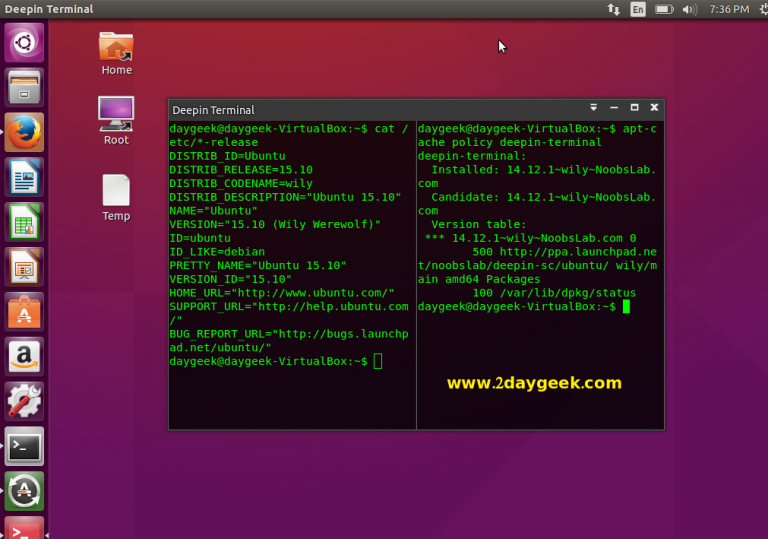Open the black Terminal launcher icon

pyautogui.click(x=24, y=446)
